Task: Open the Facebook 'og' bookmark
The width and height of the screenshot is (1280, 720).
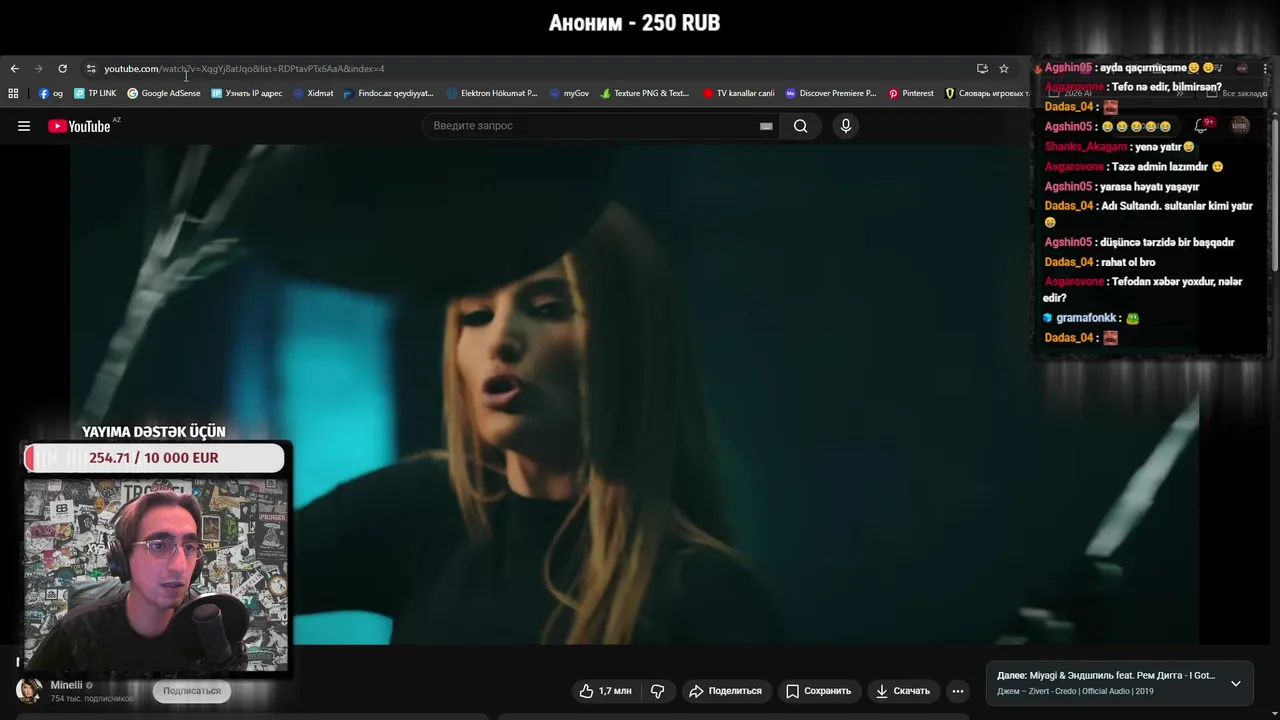Action: pyautogui.click(x=51, y=93)
